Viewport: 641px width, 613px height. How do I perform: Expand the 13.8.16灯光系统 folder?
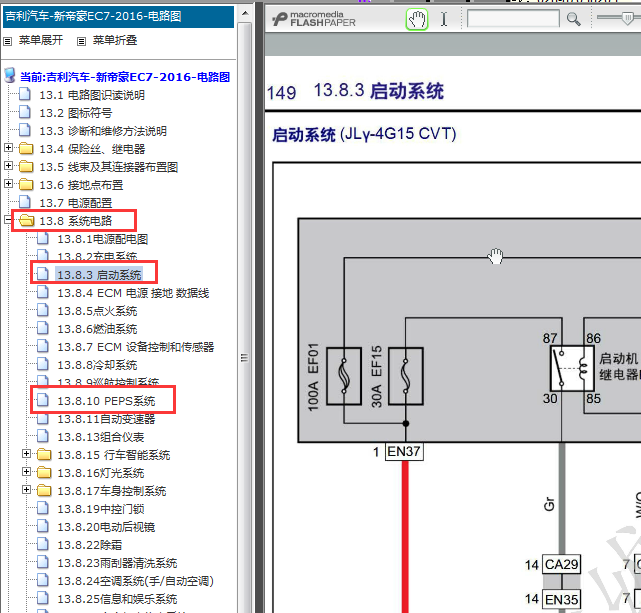26,472
